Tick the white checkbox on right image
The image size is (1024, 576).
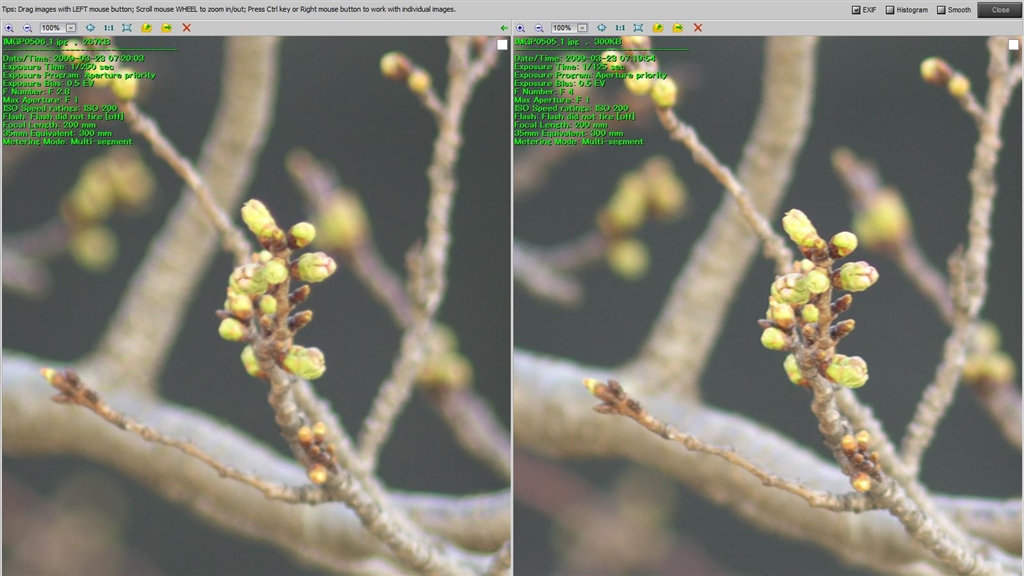(1013, 44)
